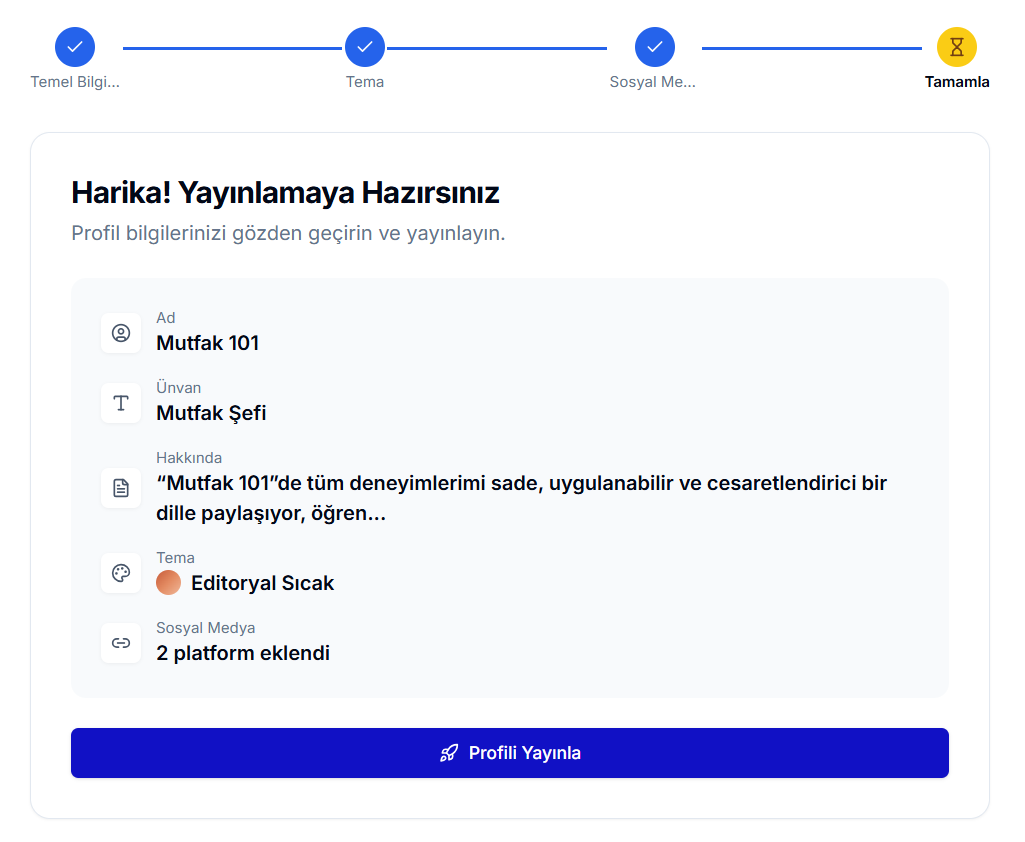Screen dimensions: 1025x842
Task: Click the '2 platform eklendi' text
Action: [x=243, y=653]
